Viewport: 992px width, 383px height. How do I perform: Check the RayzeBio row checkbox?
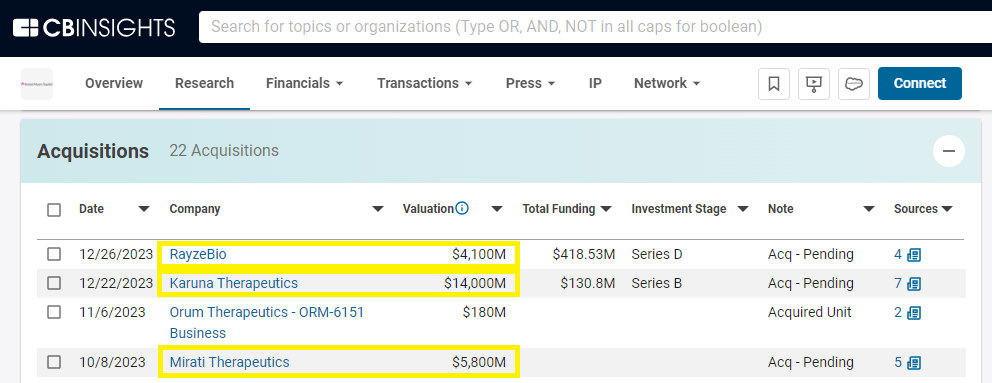54,254
